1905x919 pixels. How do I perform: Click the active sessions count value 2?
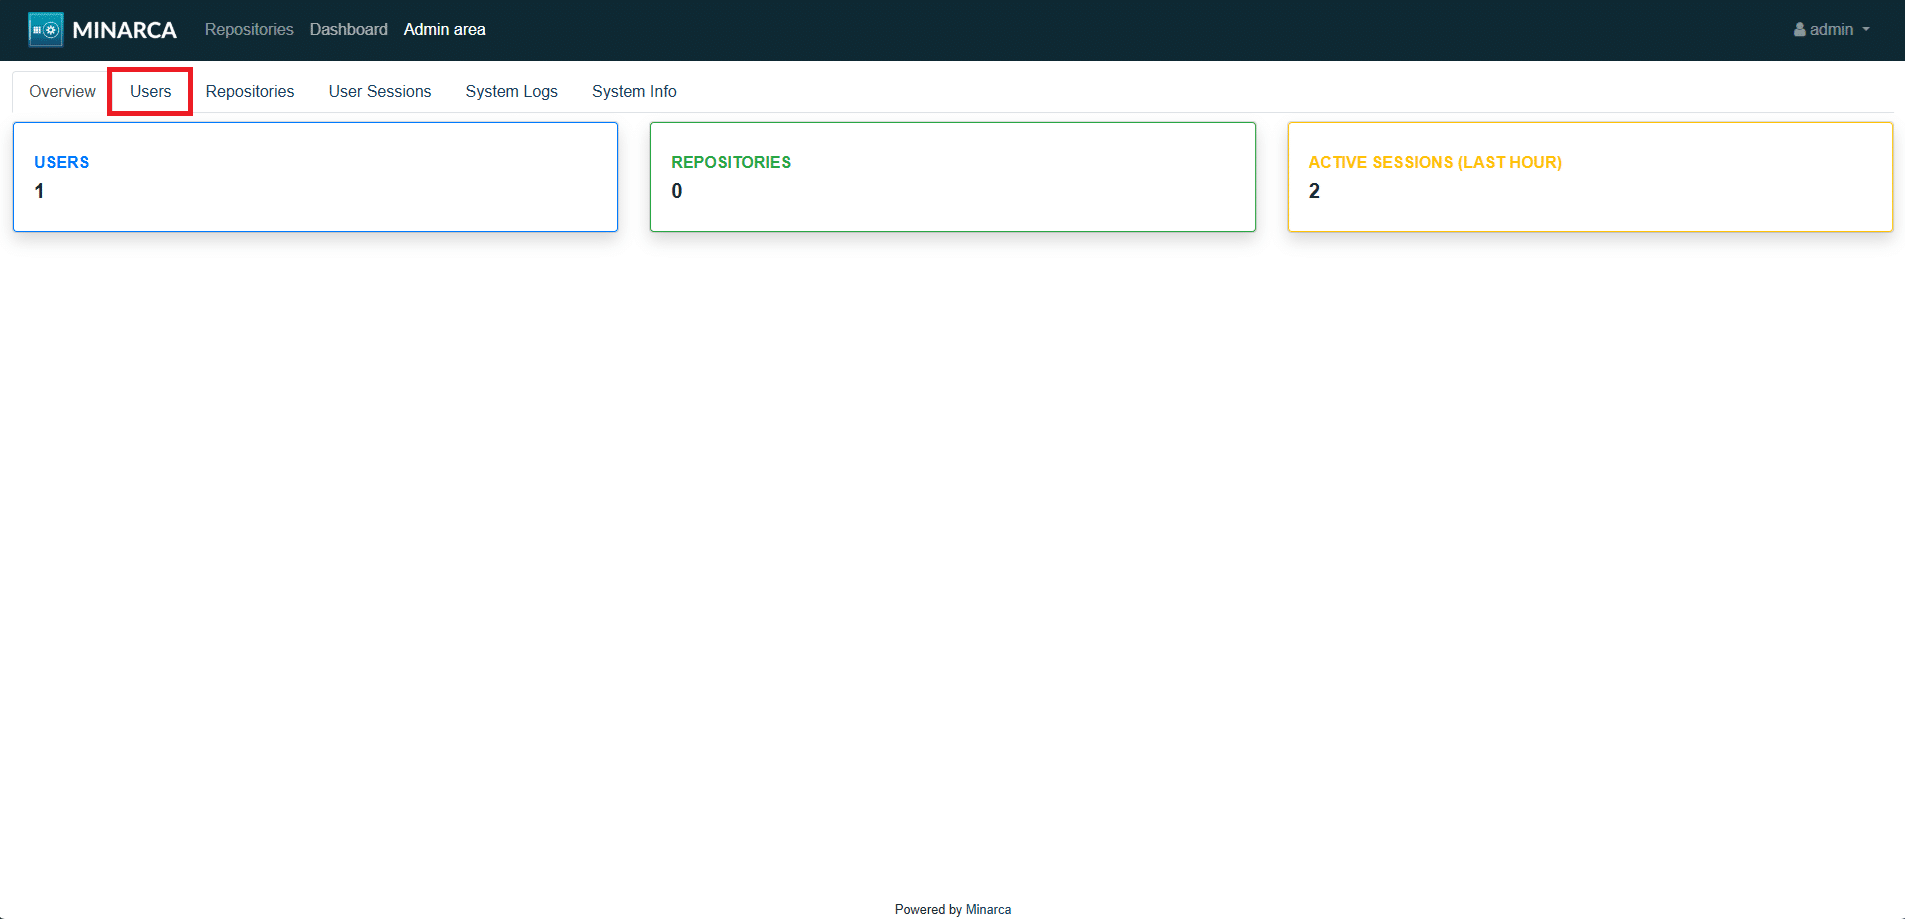pos(1314,191)
